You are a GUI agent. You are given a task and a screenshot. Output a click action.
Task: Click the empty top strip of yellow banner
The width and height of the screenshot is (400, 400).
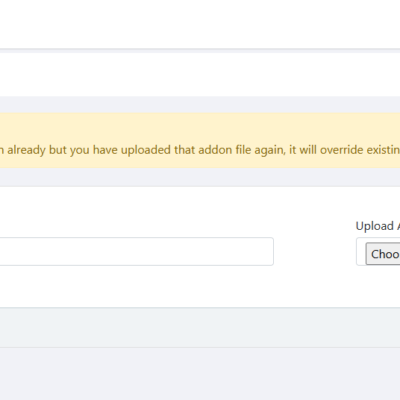[x=200, y=127]
